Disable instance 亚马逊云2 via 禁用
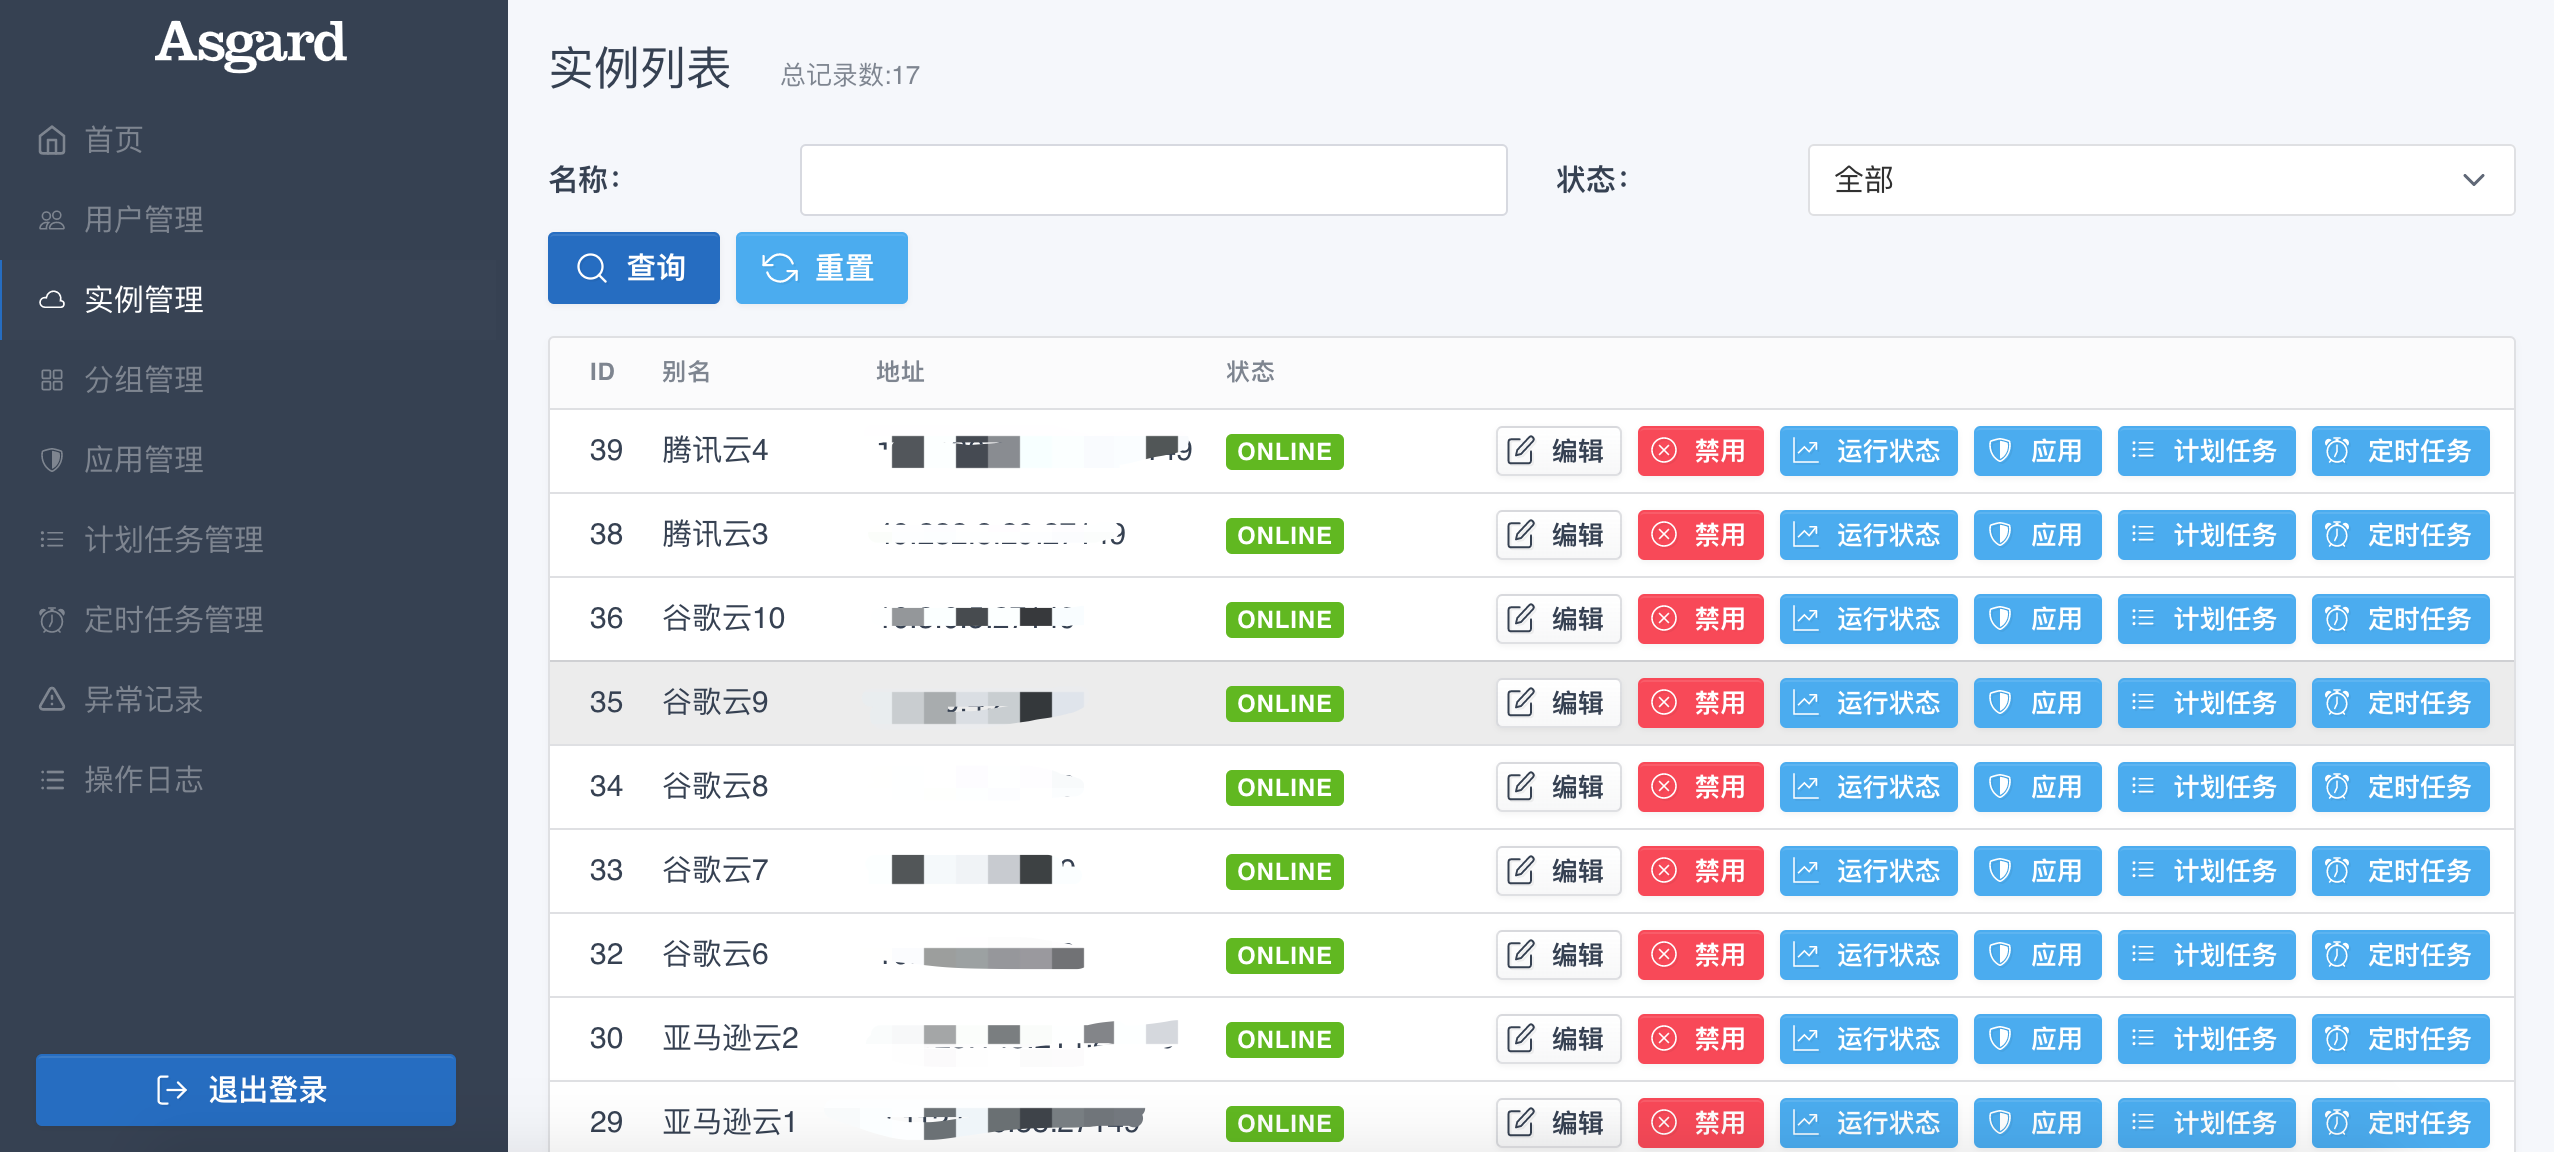2554x1152 pixels. pyautogui.click(x=1700, y=1039)
